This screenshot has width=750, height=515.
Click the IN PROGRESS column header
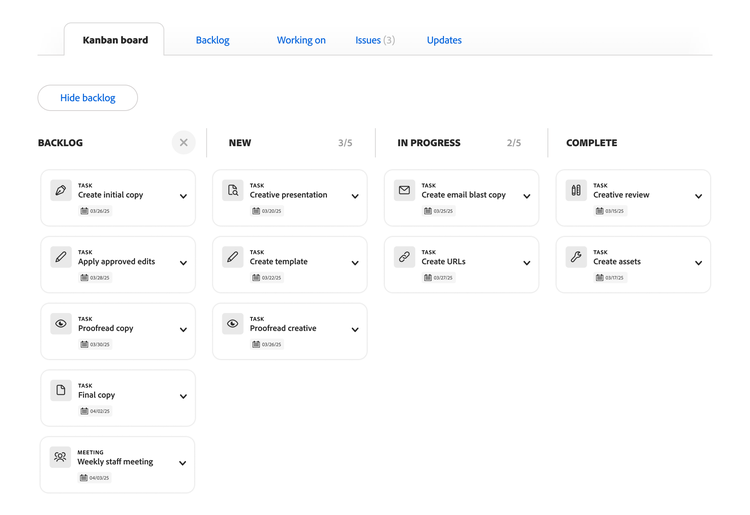click(x=429, y=142)
